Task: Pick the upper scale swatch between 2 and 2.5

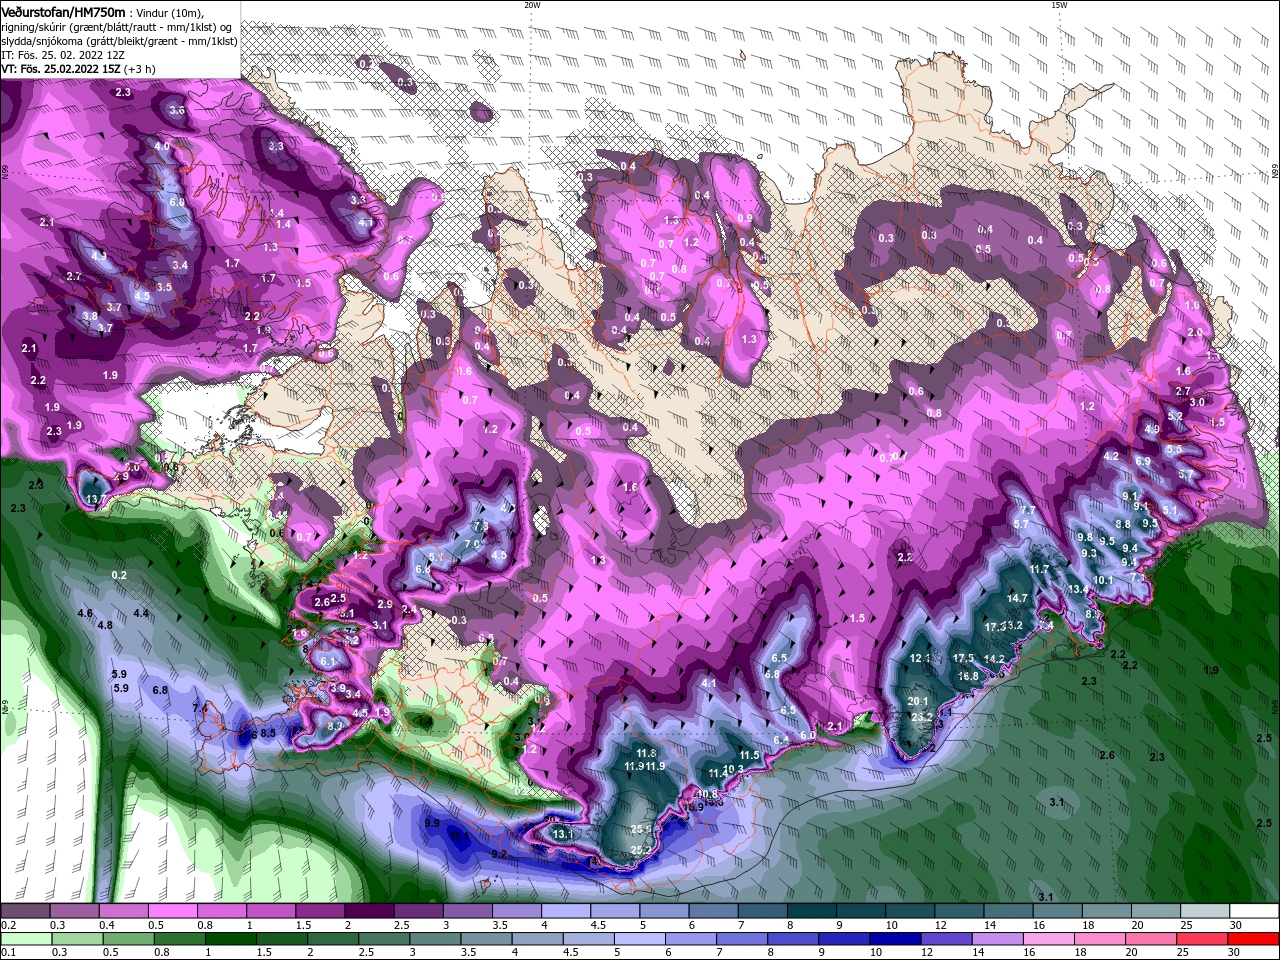Action: (x=369, y=911)
